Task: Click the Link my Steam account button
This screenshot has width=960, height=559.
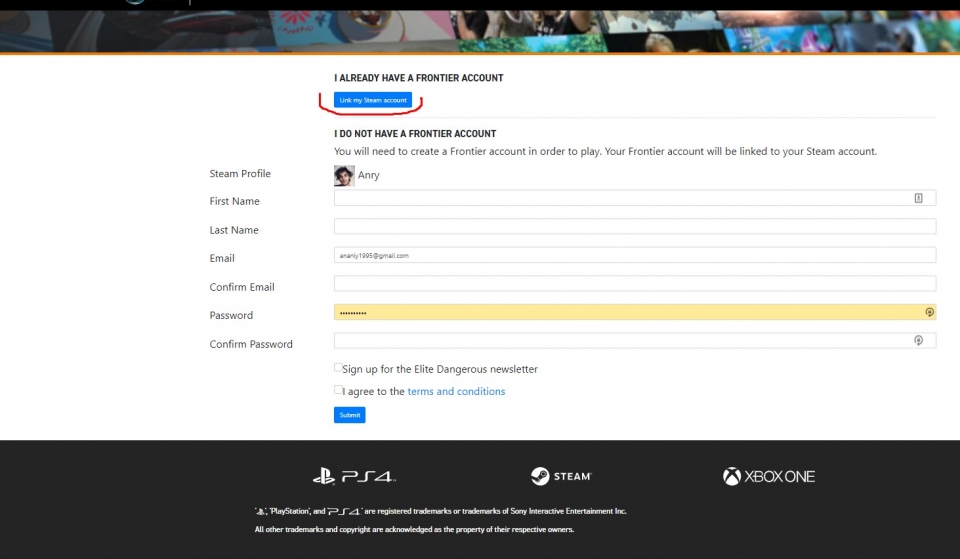Action: click(372, 100)
